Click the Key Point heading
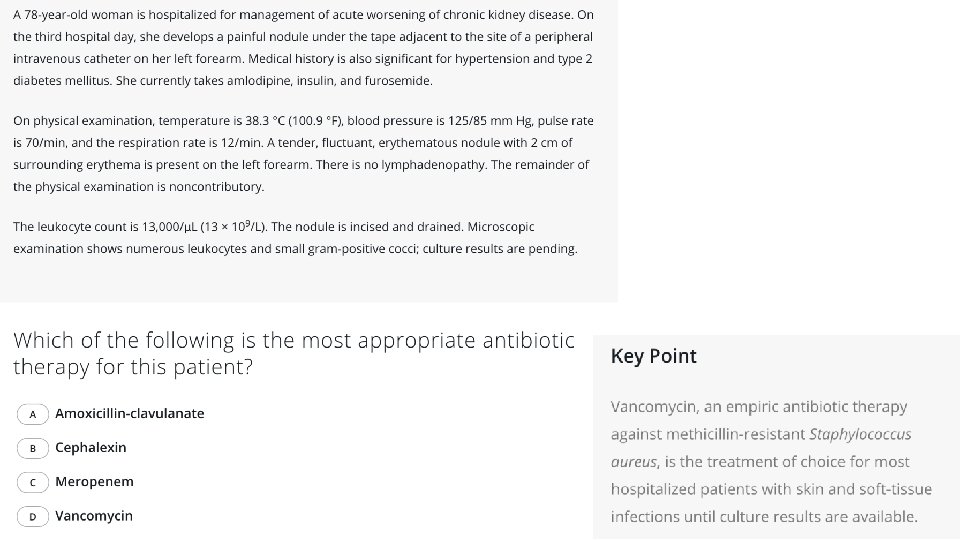960x540 pixels. point(653,357)
